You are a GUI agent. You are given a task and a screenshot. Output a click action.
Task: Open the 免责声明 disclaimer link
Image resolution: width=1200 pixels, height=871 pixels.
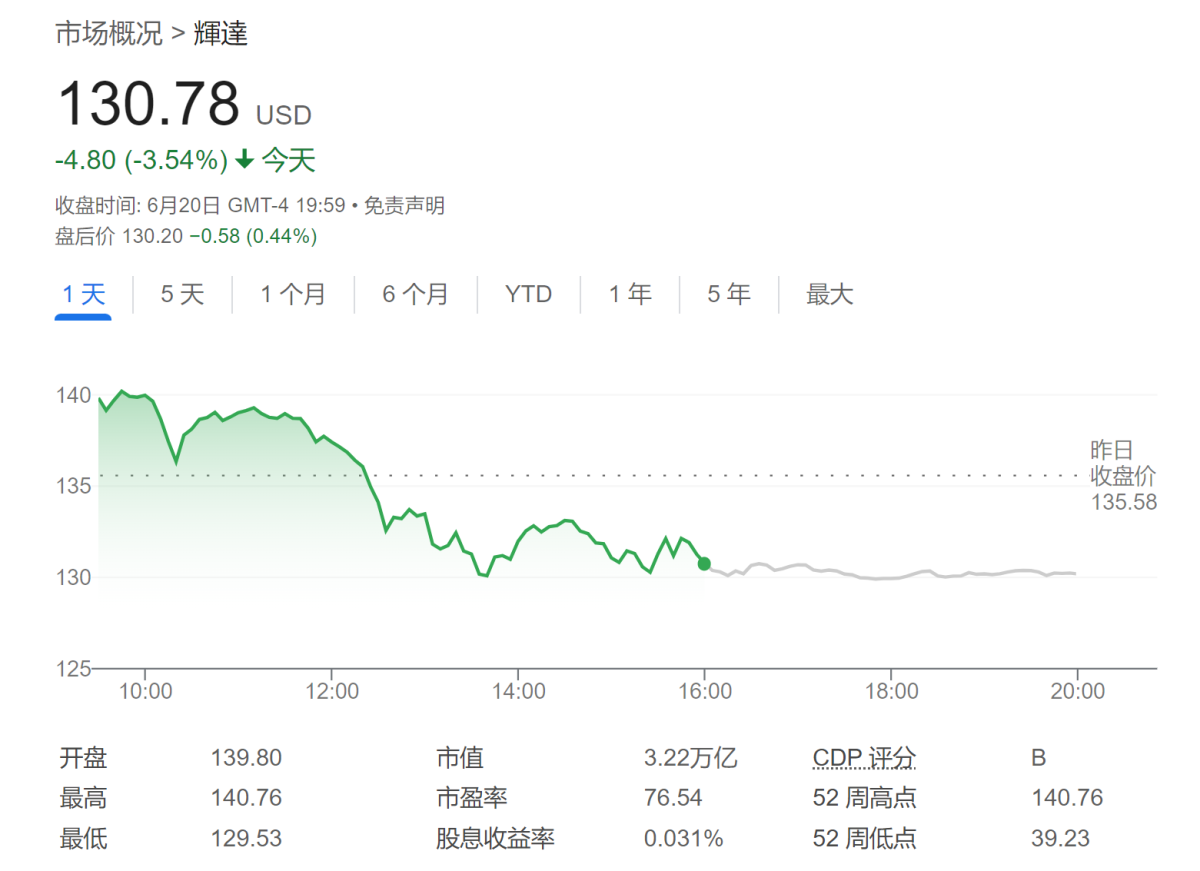[409, 205]
